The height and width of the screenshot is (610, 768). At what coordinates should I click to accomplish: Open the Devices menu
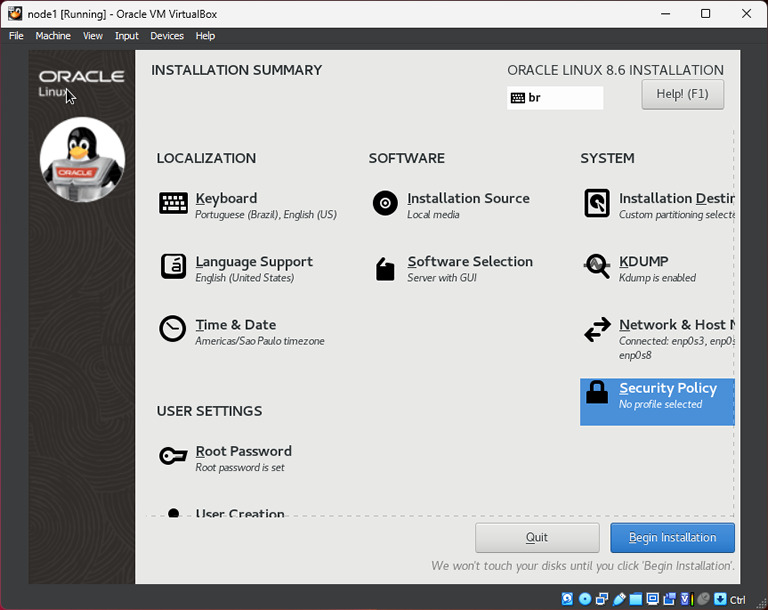pyautogui.click(x=167, y=36)
